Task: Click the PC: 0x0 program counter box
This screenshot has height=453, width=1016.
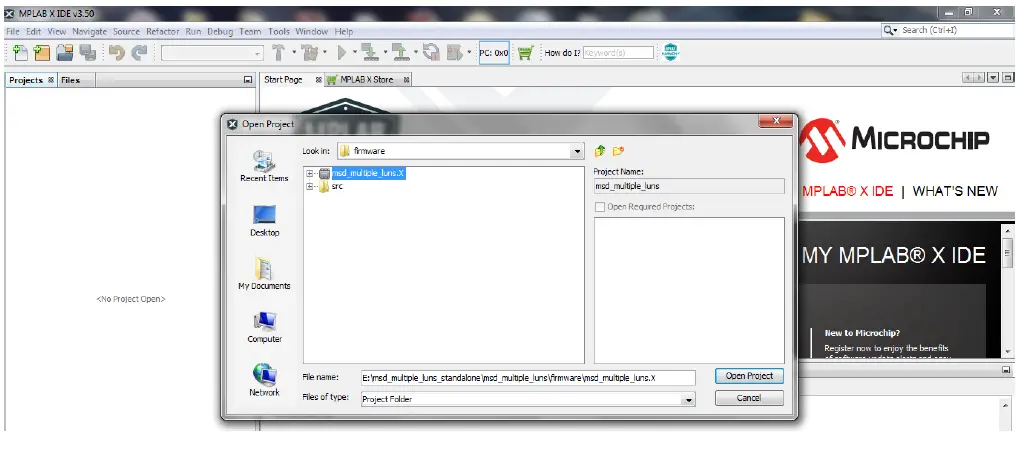Action: [x=494, y=52]
